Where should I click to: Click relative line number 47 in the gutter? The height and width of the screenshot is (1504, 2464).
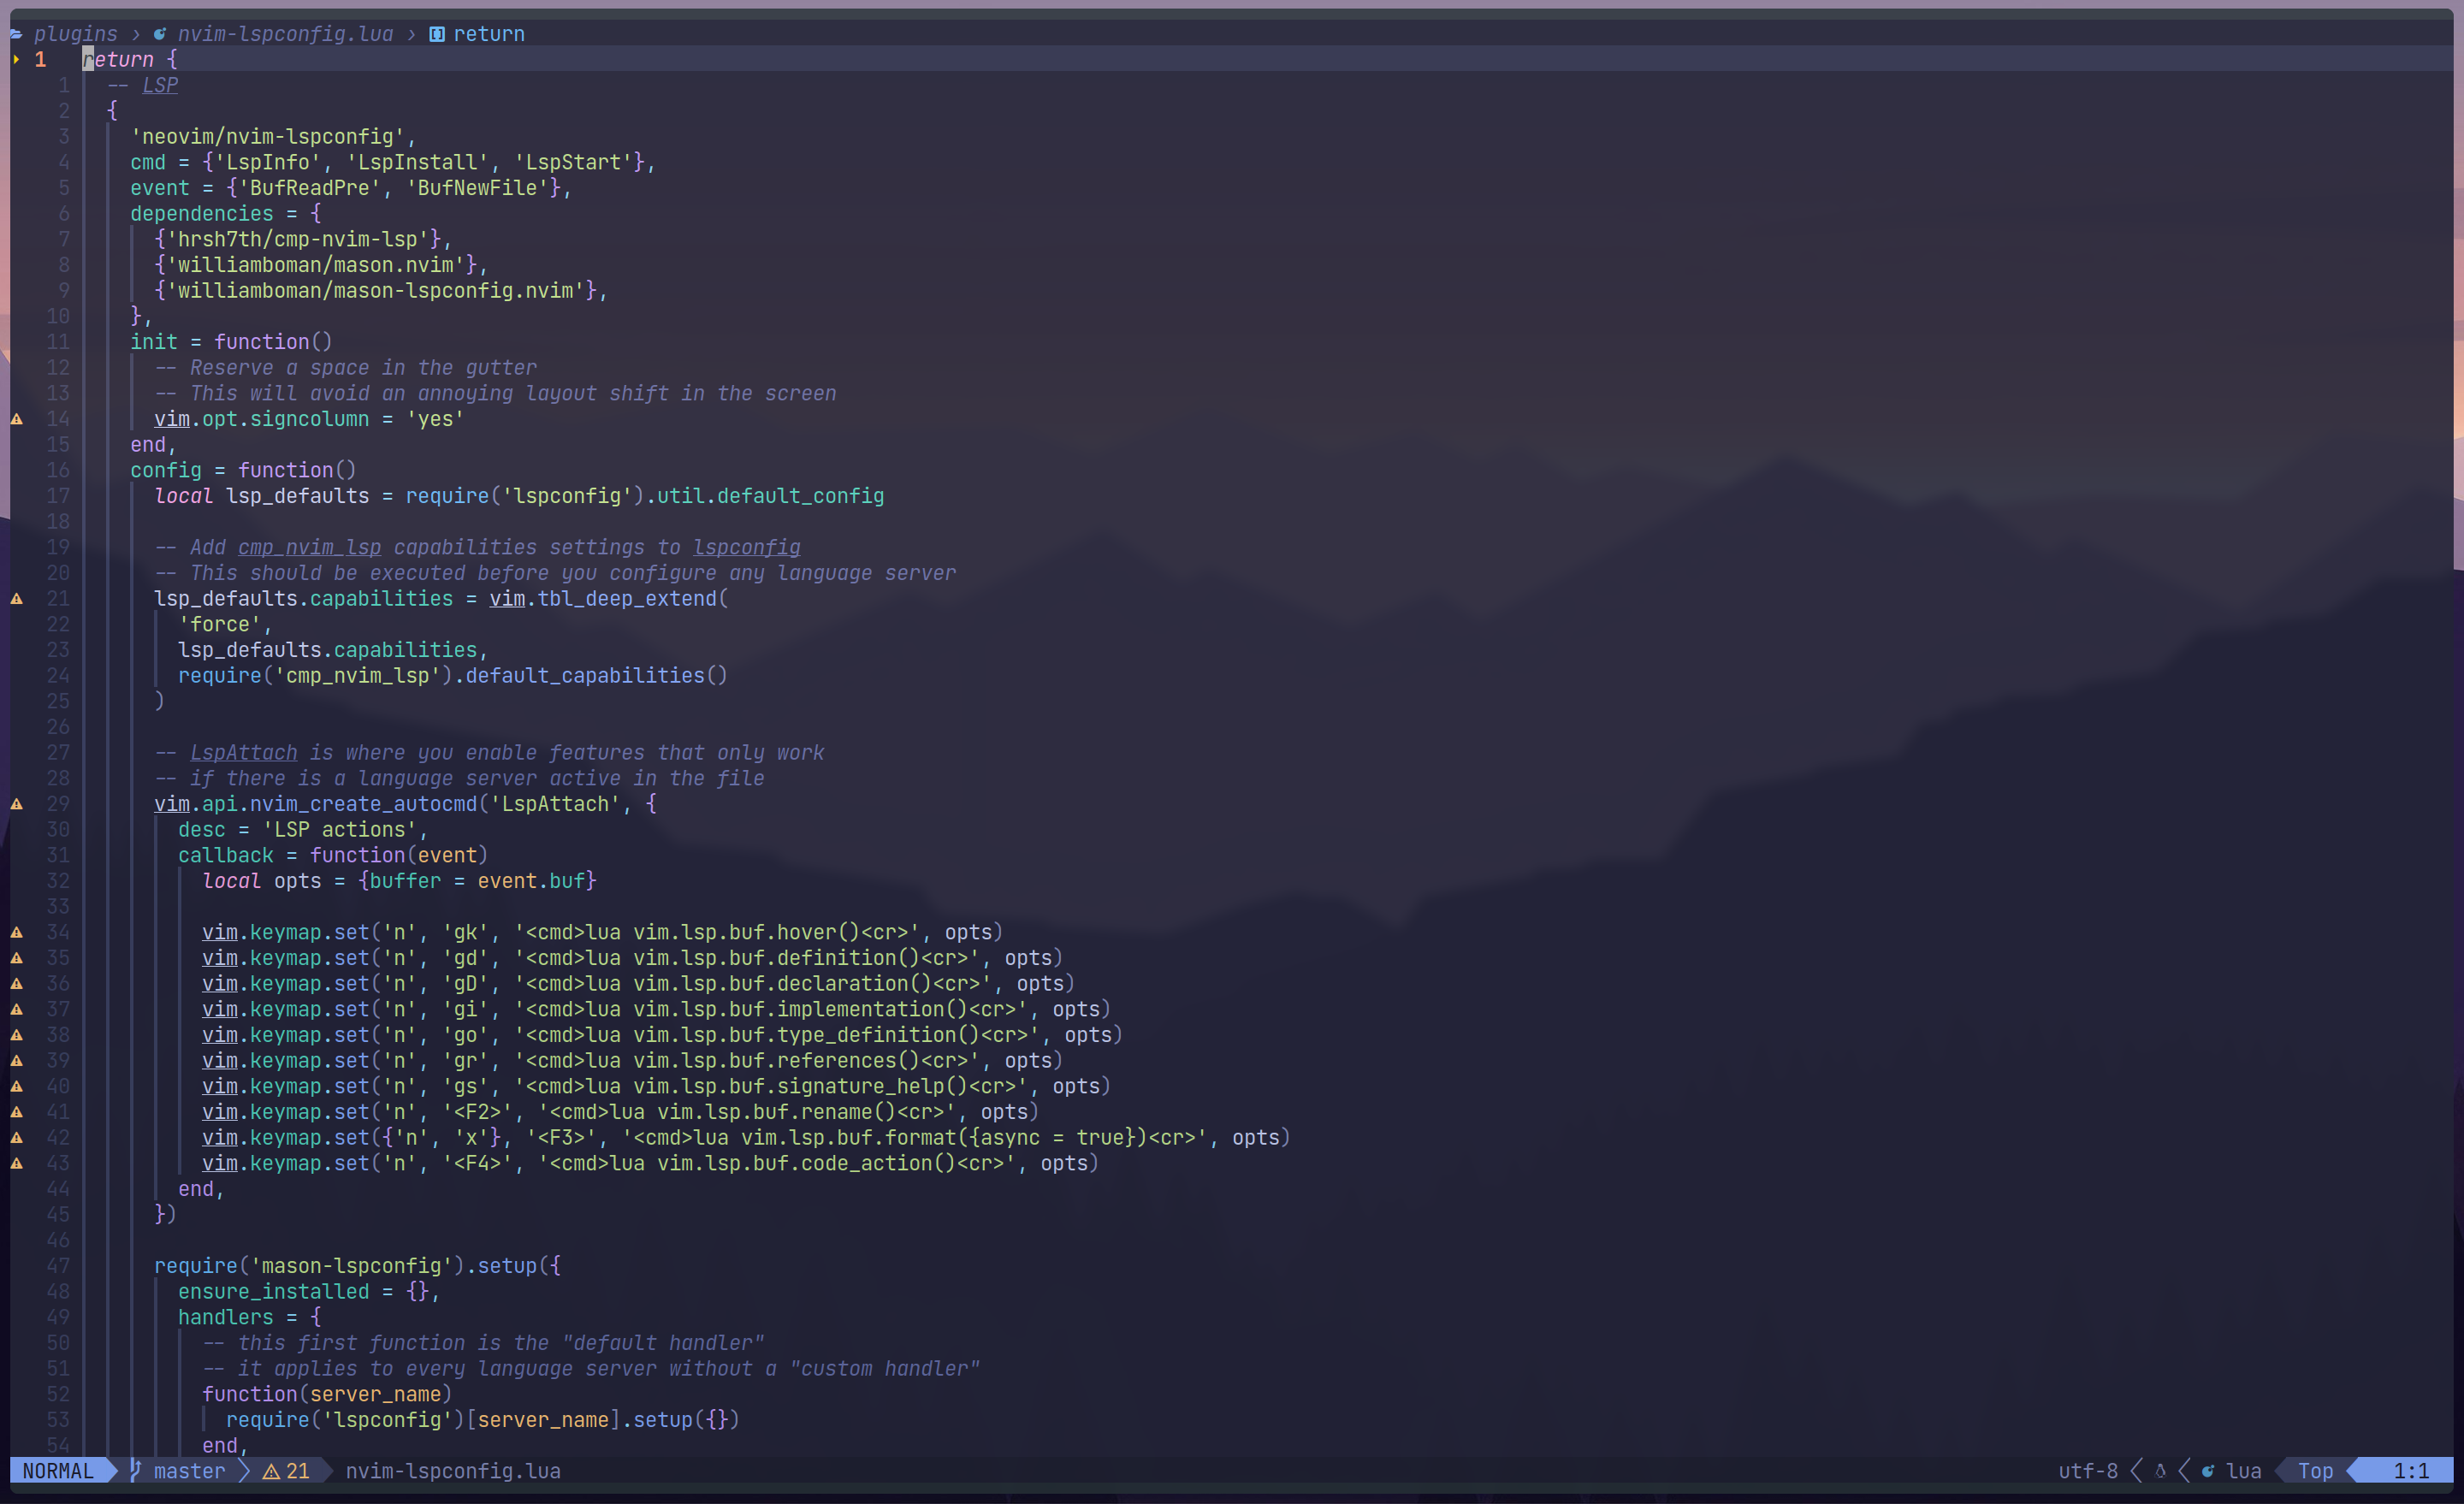(x=59, y=1266)
